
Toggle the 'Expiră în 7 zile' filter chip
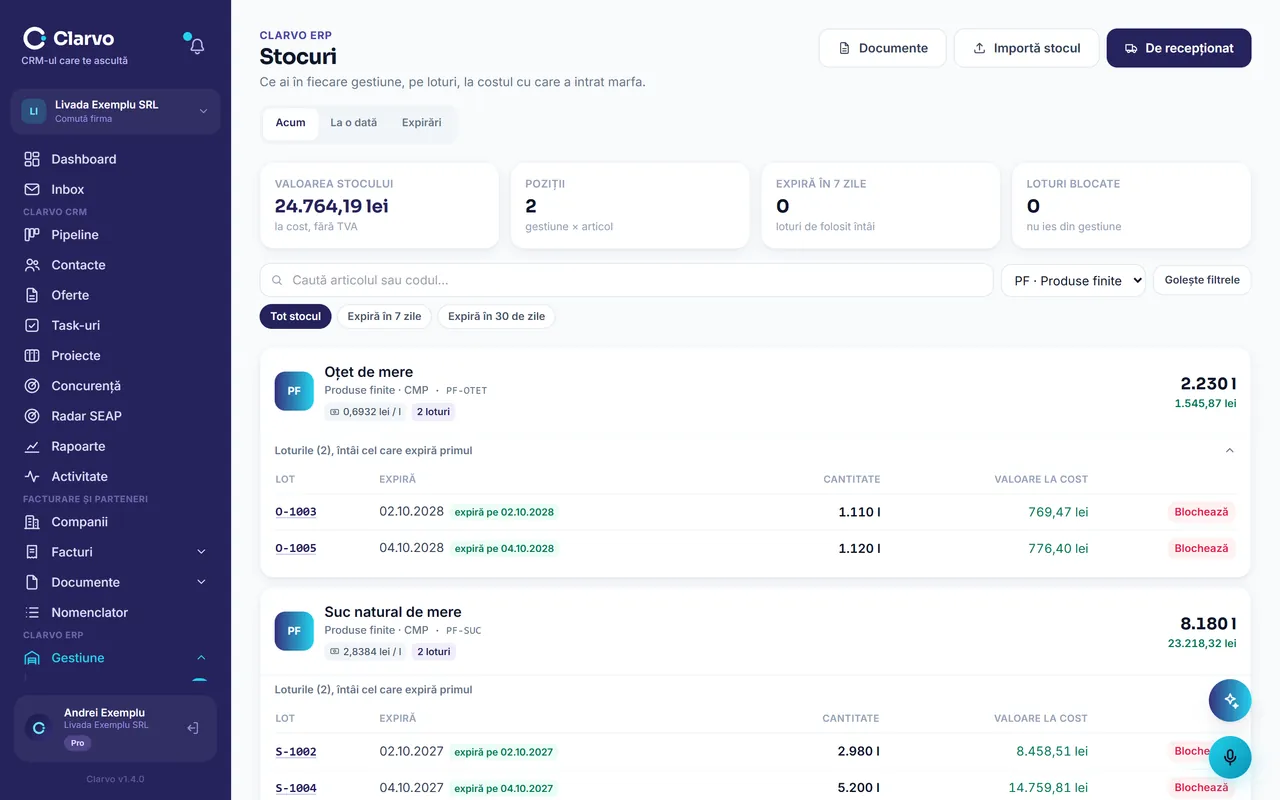(384, 316)
